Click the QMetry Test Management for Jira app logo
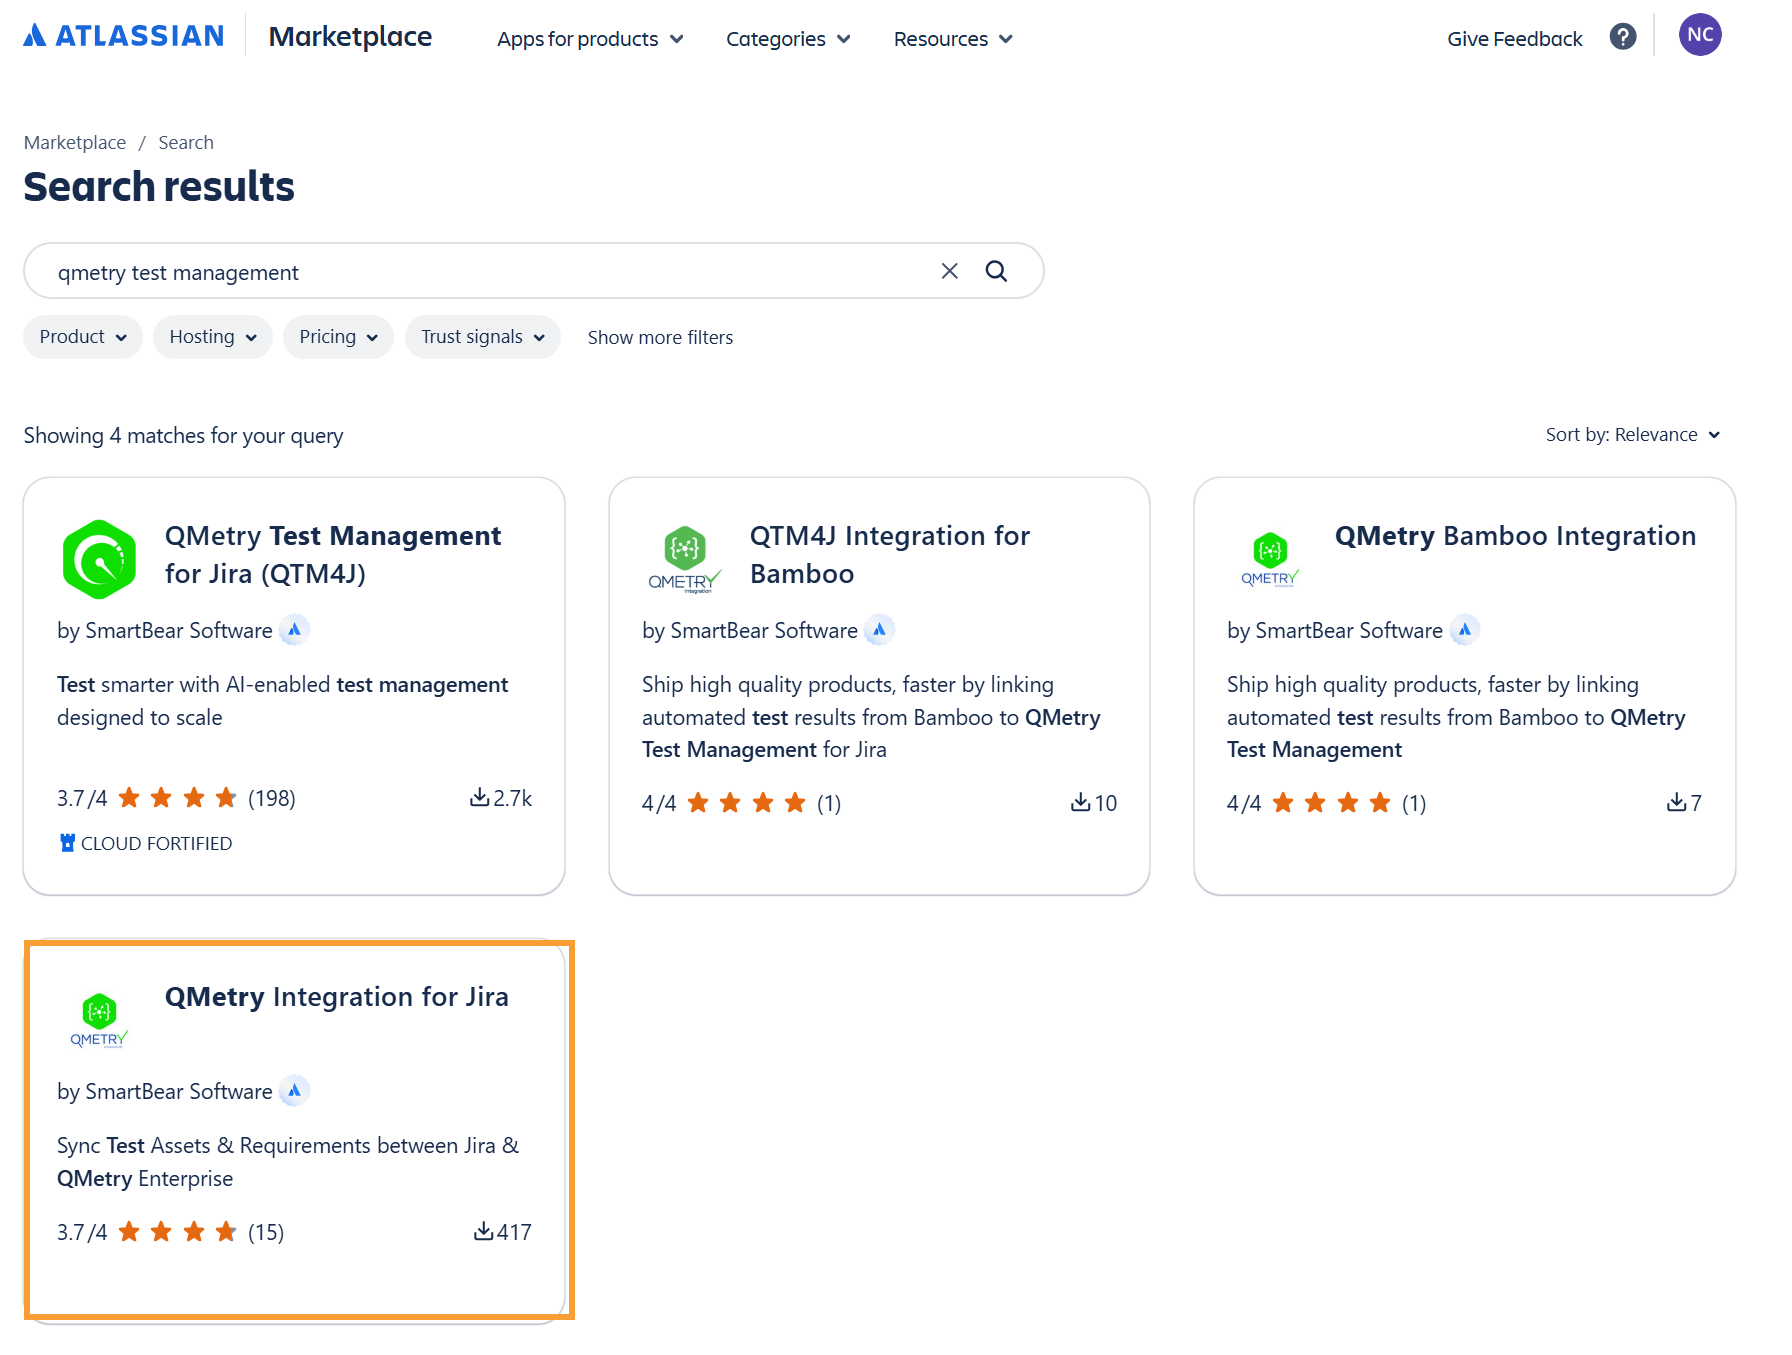Screen dimensions: 1792x1355 tap(99, 559)
